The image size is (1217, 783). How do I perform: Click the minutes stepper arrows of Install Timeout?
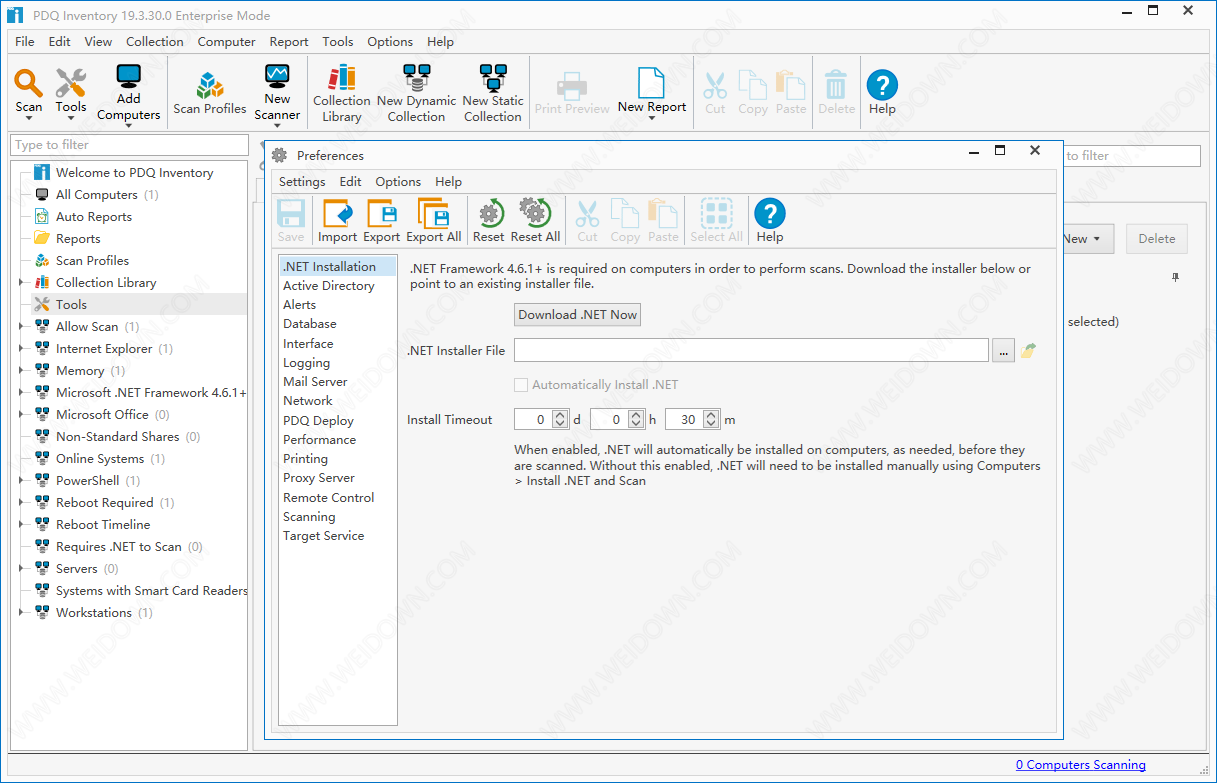(711, 420)
